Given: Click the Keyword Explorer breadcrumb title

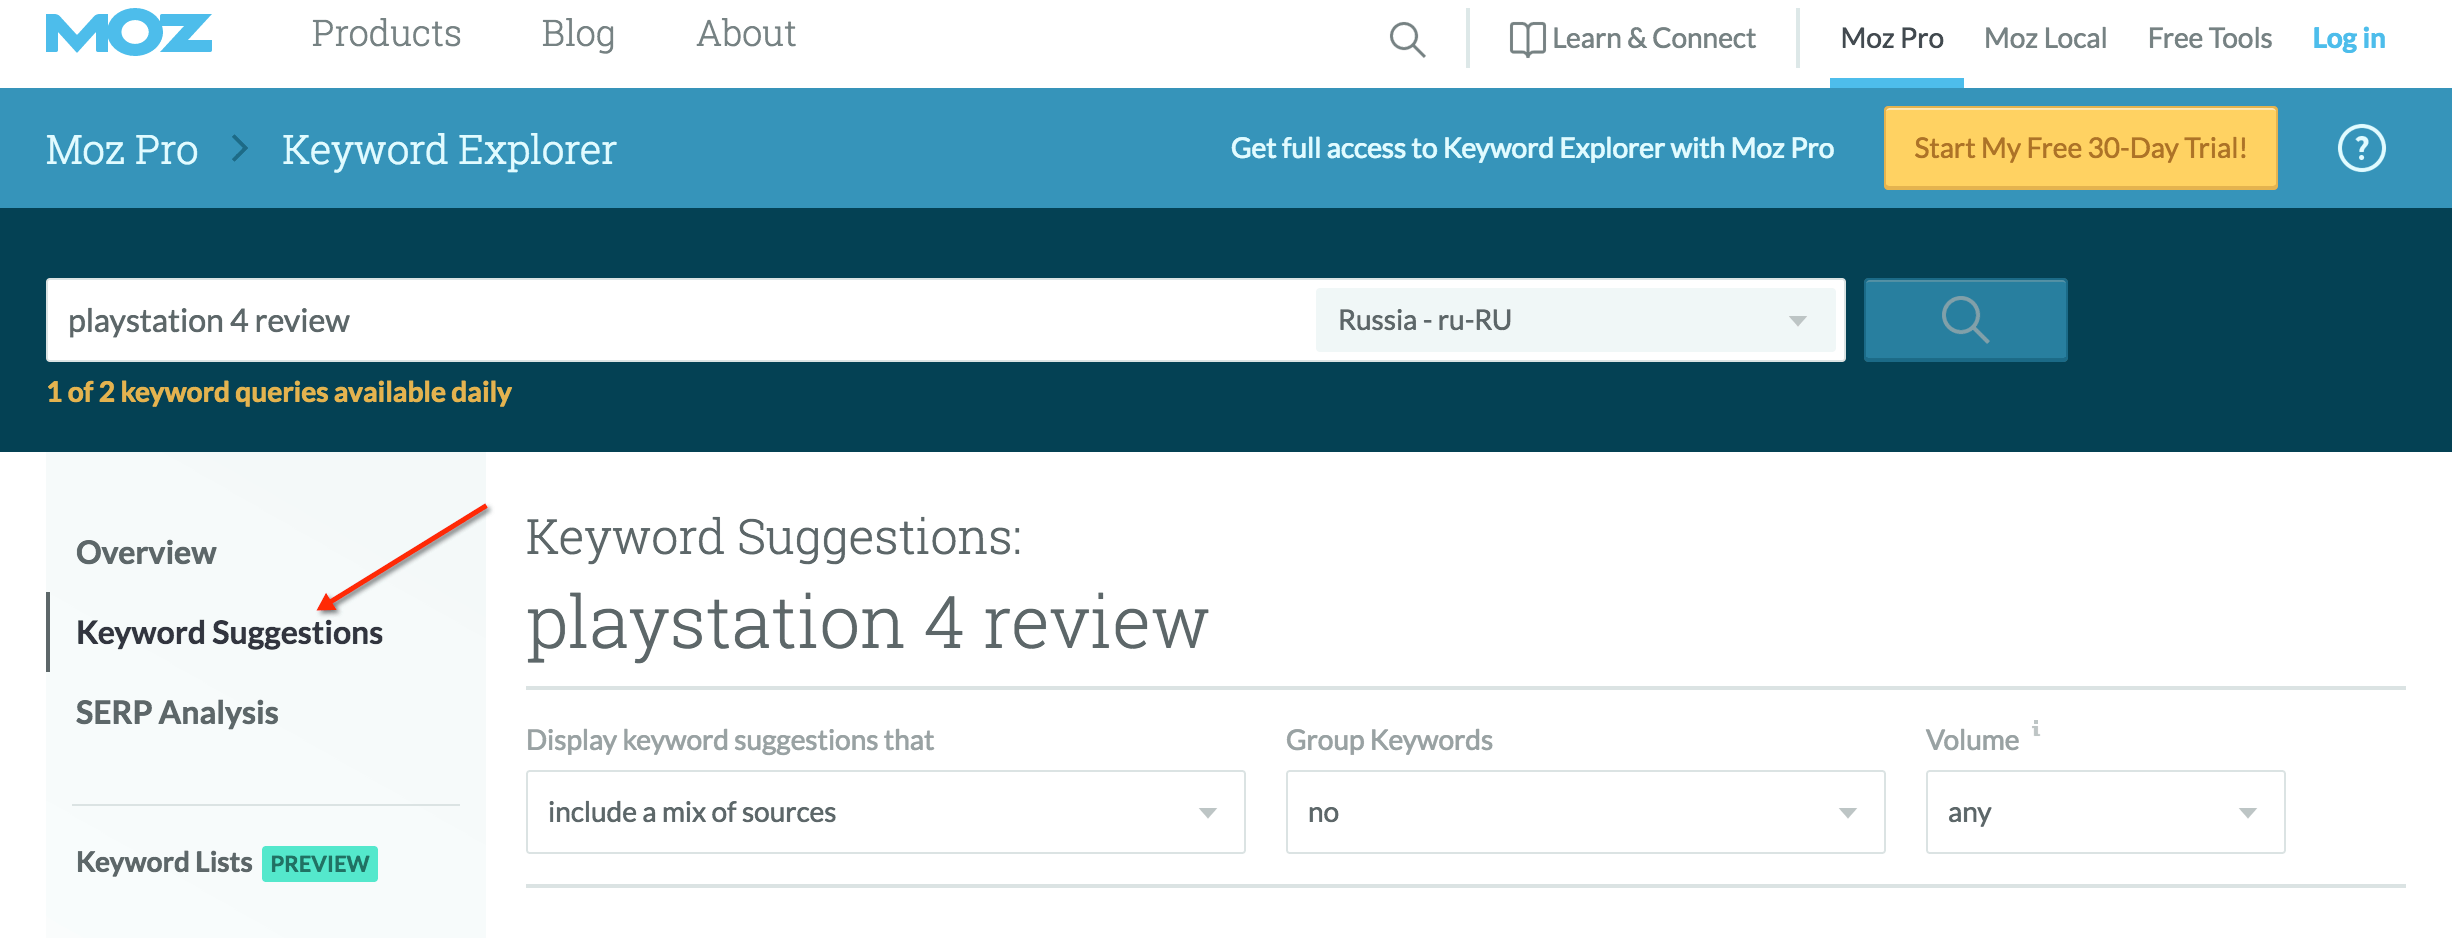Looking at the screenshot, I should pyautogui.click(x=449, y=150).
